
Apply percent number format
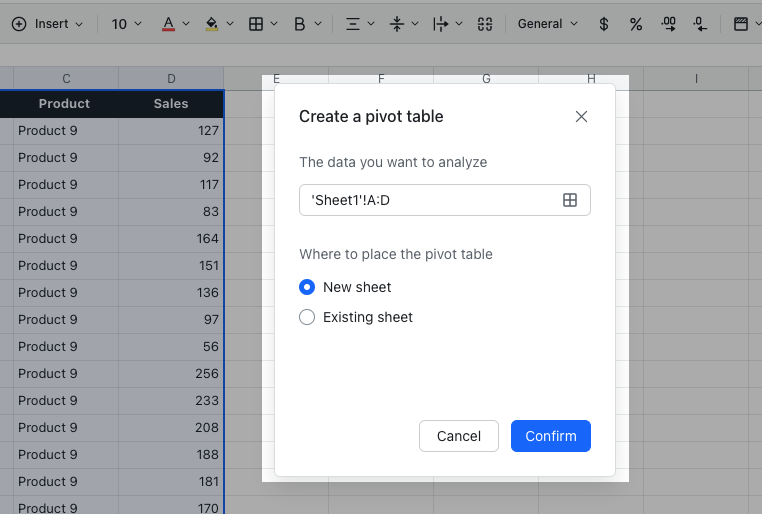635,23
